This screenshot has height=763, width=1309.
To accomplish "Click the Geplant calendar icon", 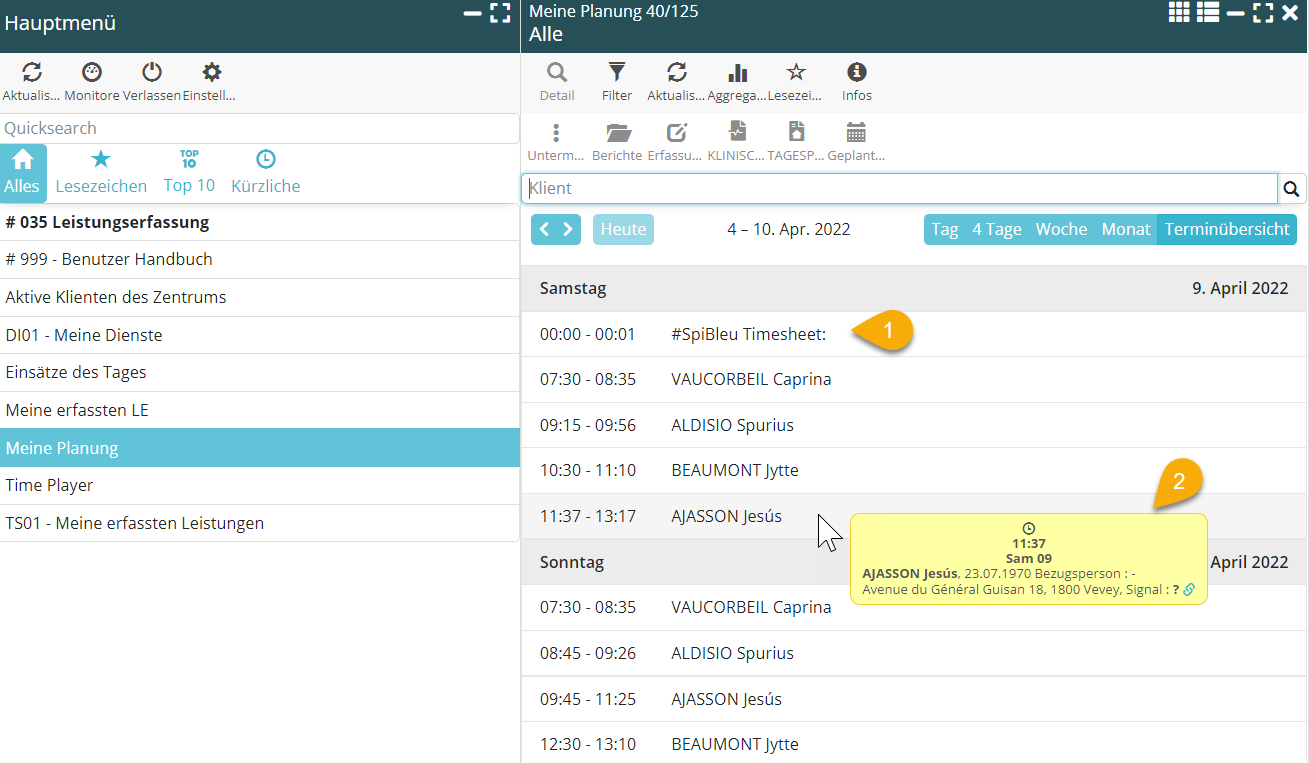I will click(856, 133).
